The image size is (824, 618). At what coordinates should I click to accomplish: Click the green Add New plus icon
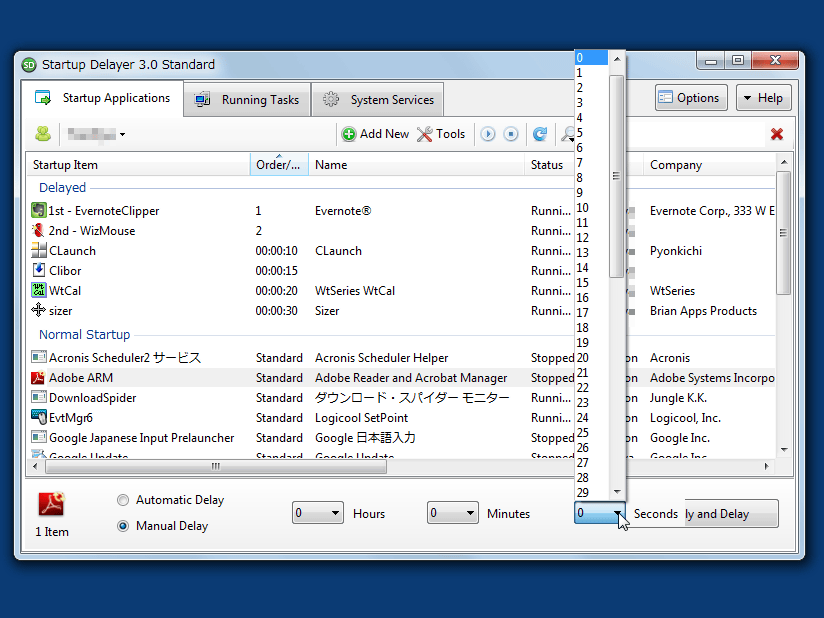(x=349, y=134)
